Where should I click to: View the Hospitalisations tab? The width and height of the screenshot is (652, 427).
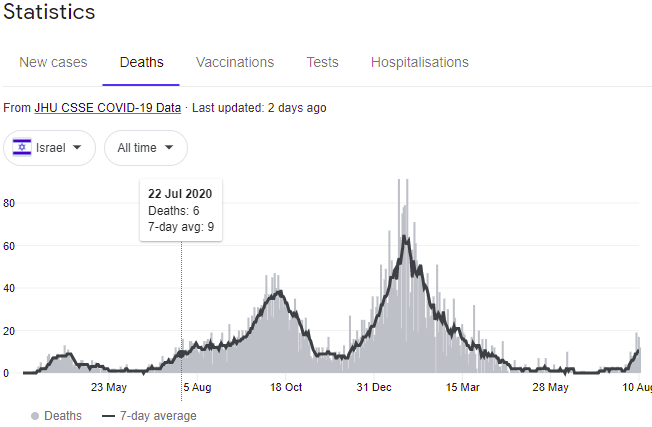tap(419, 62)
